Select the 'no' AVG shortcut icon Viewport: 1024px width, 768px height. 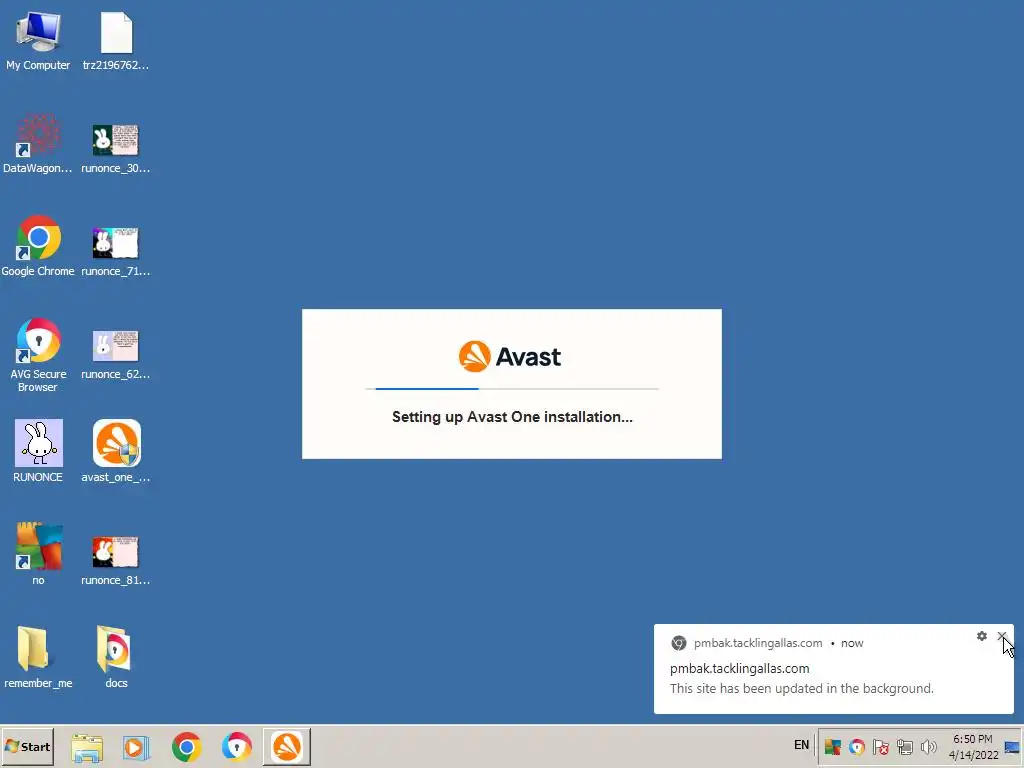coord(38,554)
